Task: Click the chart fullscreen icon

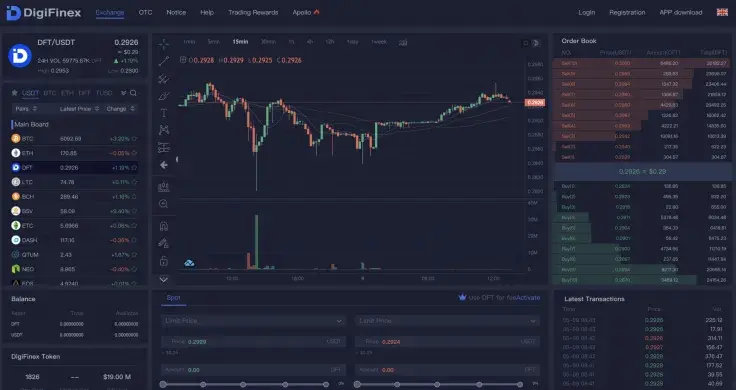Action: click(x=525, y=43)
